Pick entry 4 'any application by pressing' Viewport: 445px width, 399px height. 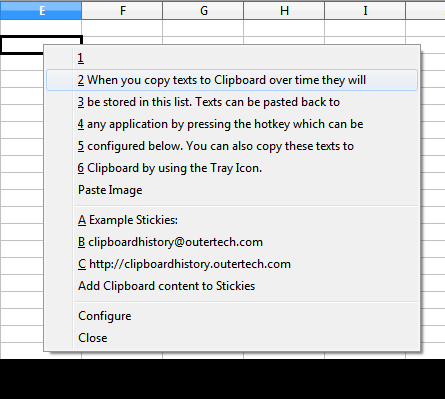point(232,124)
